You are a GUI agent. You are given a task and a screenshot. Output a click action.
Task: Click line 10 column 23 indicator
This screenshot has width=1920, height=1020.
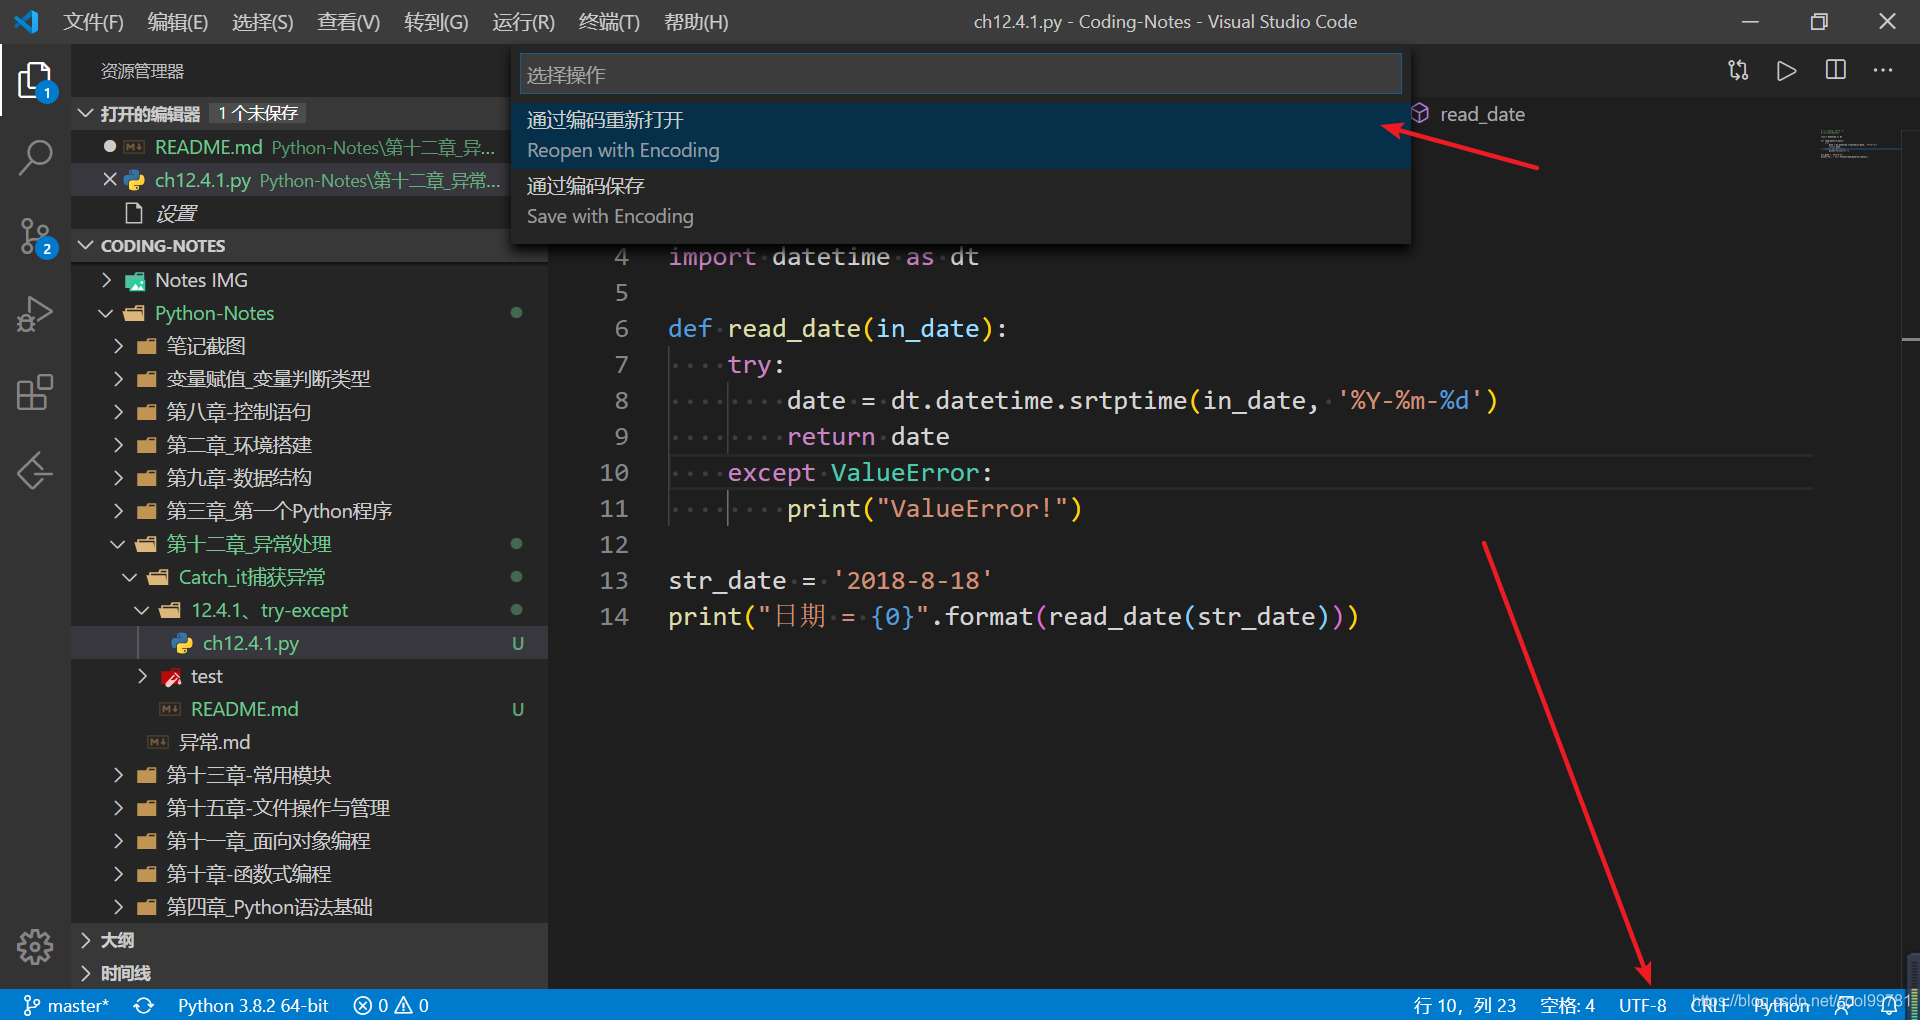(1464, 1005)
